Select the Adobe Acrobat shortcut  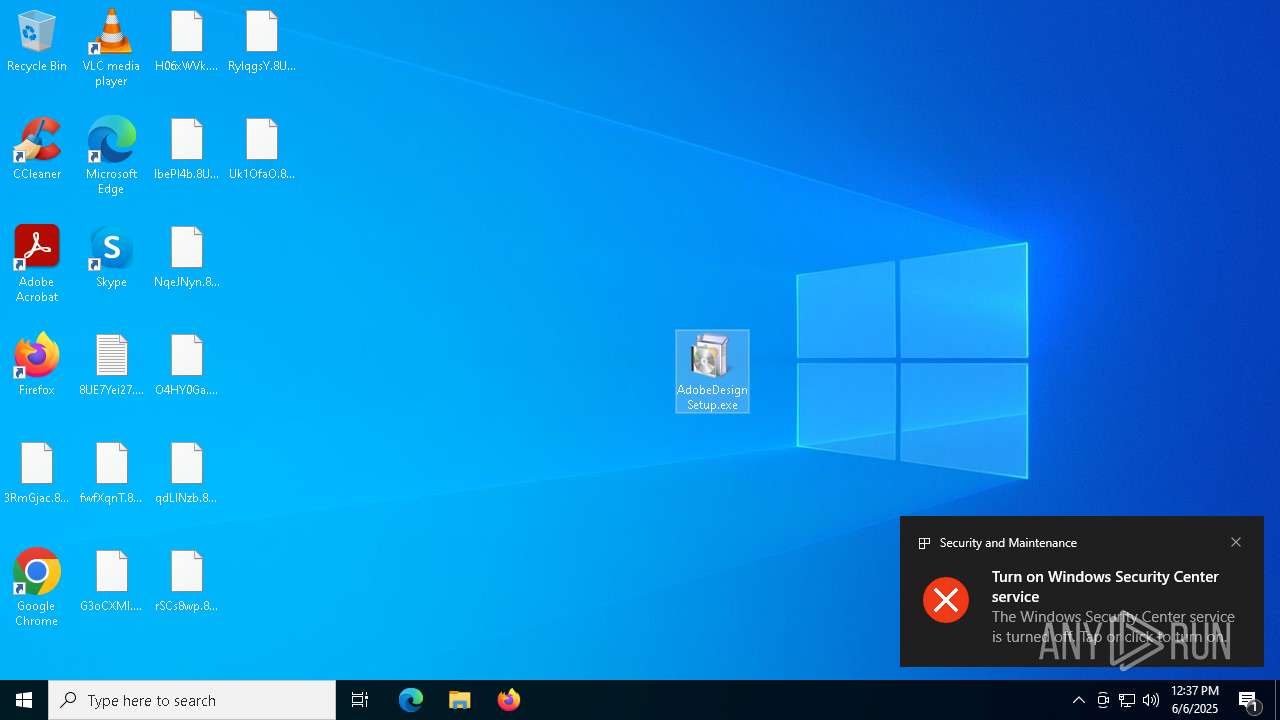(37, 264)
